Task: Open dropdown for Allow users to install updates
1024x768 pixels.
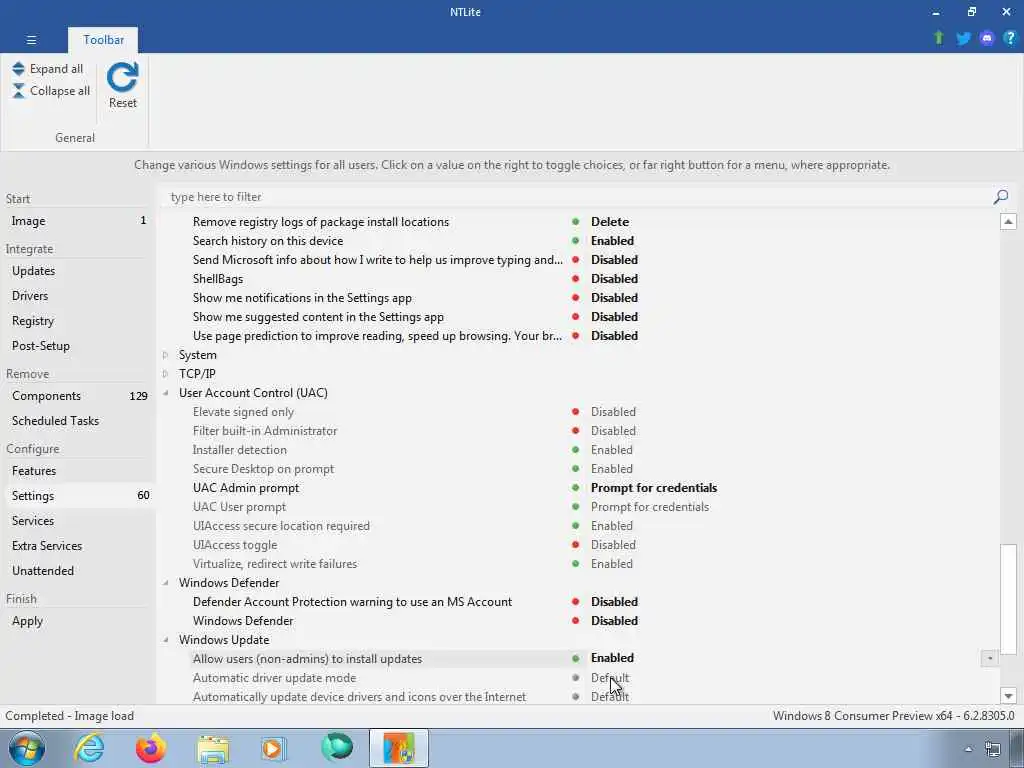Action: [989, 658]
